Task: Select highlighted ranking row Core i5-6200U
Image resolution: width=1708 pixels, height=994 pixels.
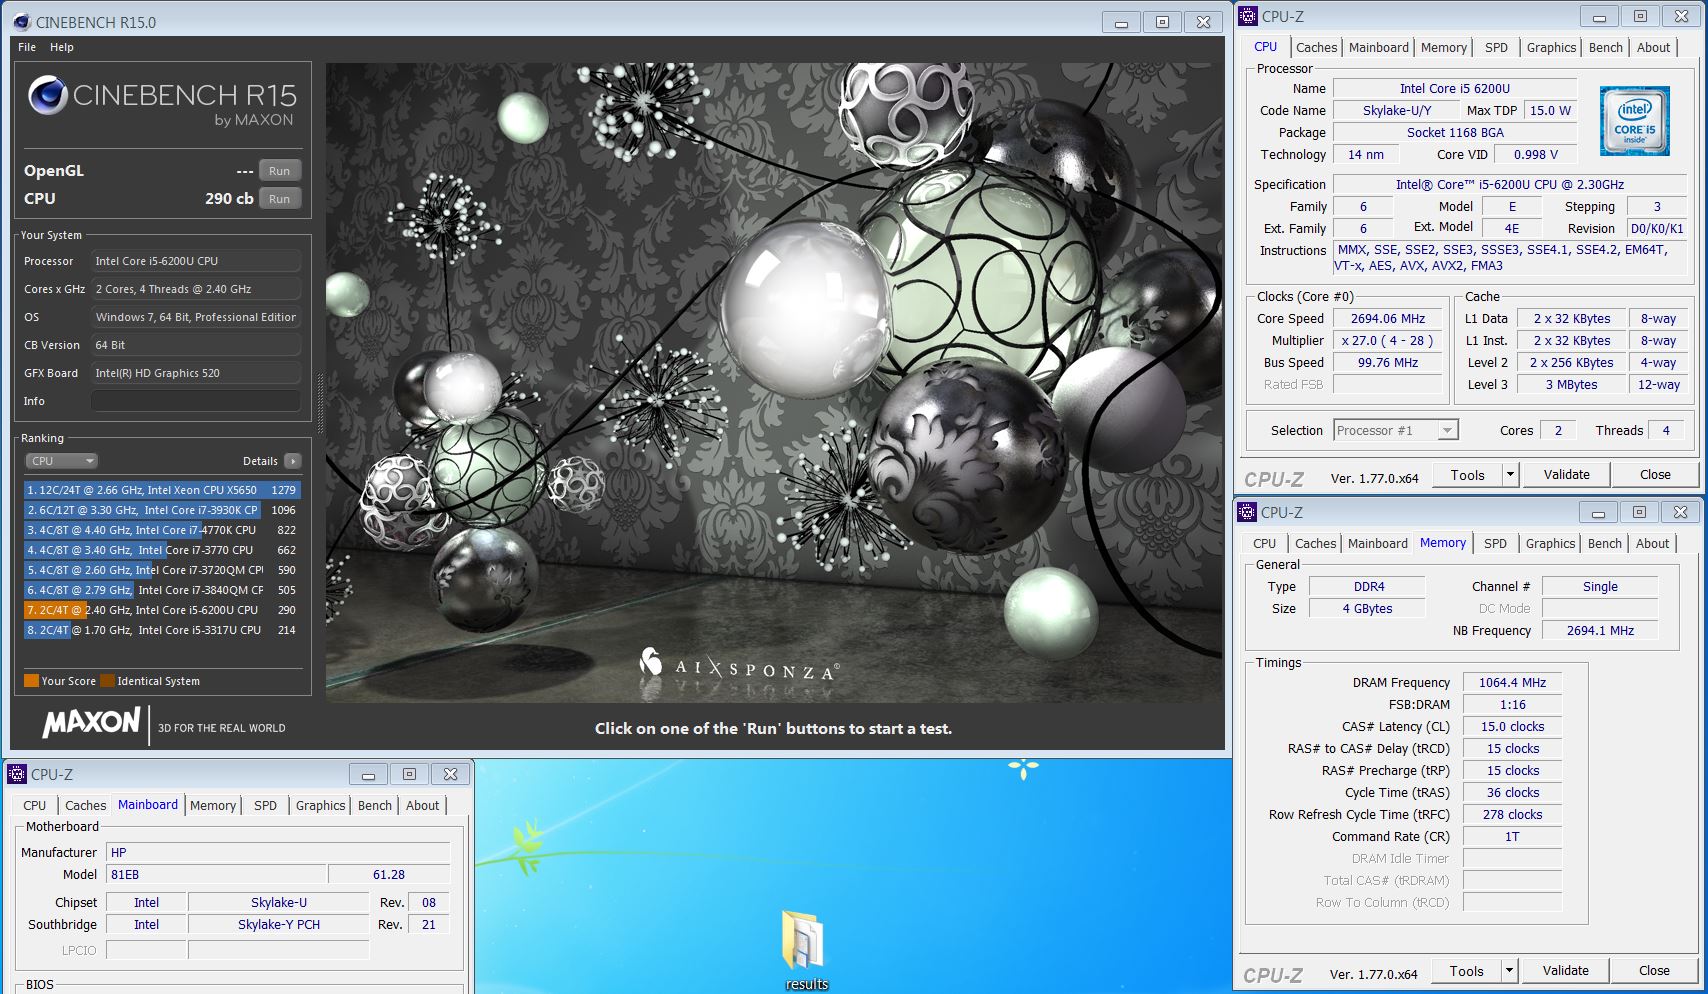Action: 162,610
